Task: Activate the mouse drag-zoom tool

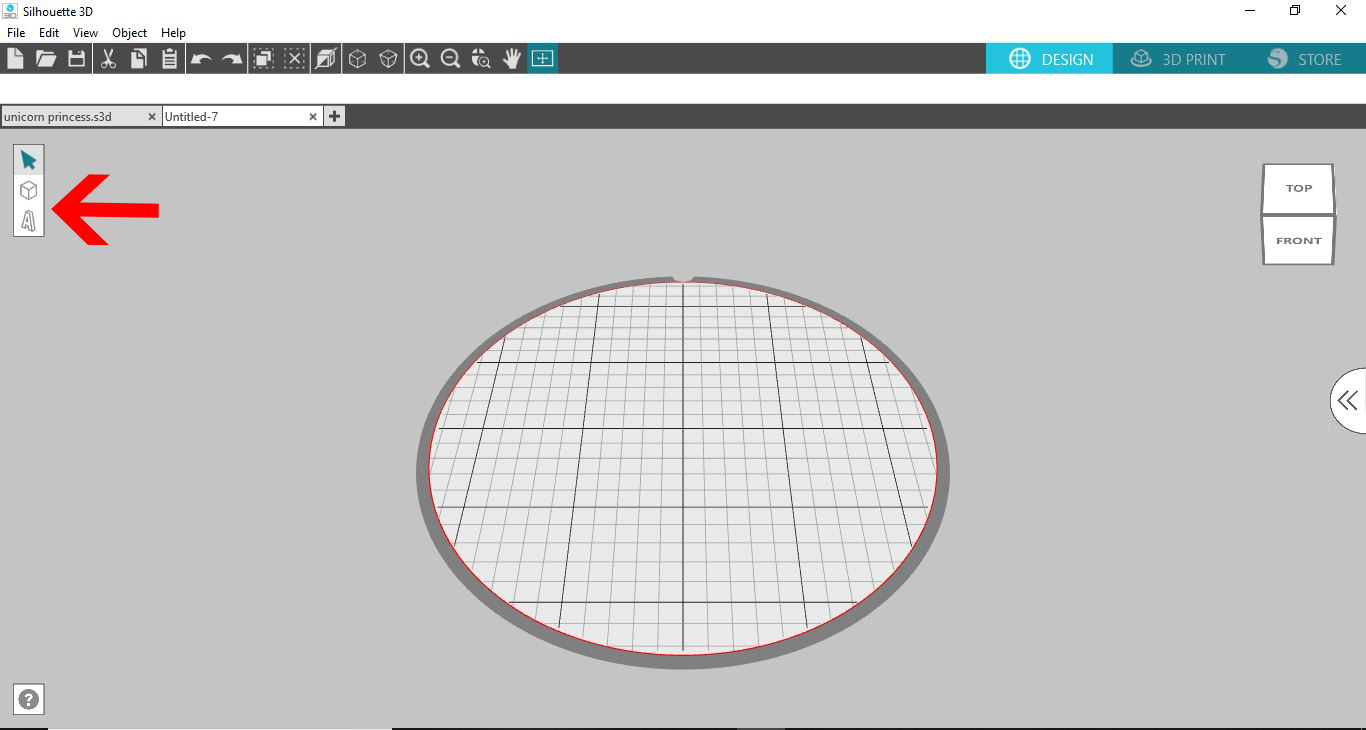Action: [x=481, y=59]
